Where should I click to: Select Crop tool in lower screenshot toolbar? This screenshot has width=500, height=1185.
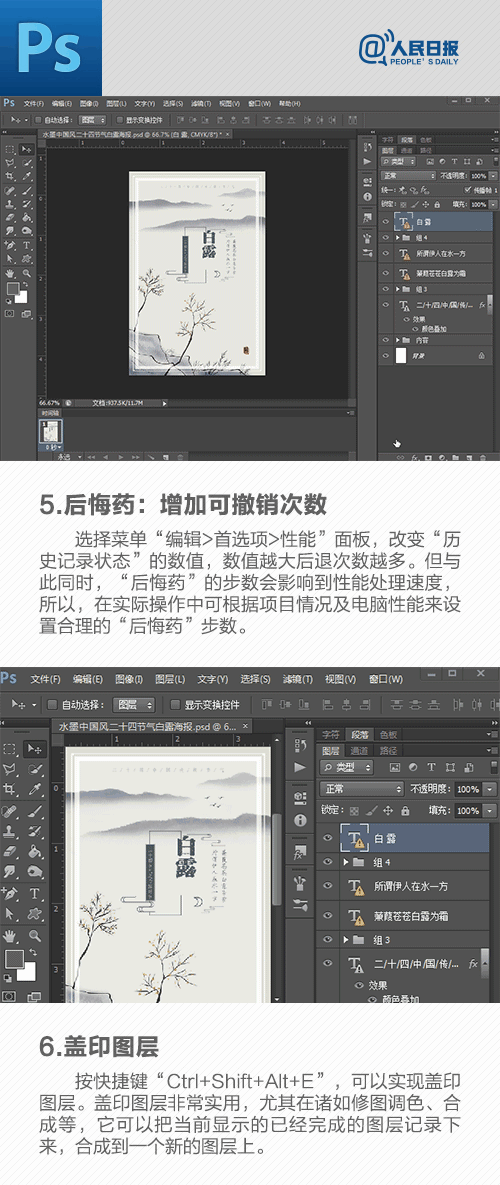[x=11, y=791]
